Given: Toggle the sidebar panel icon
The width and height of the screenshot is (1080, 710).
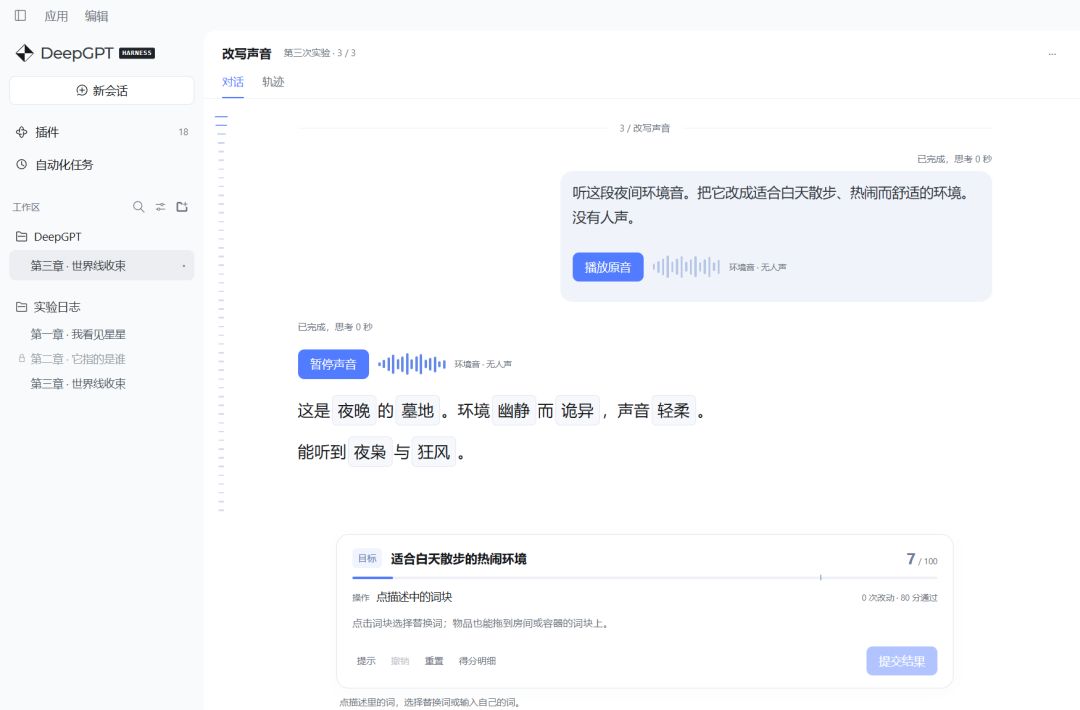Looking at the screenshot, I should (21, 15).
